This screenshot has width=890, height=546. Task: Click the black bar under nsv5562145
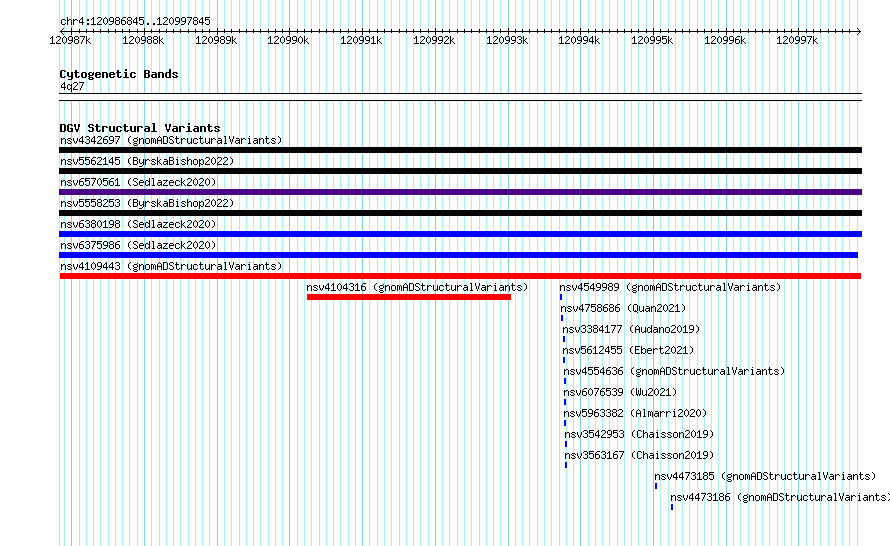(460, 171)
